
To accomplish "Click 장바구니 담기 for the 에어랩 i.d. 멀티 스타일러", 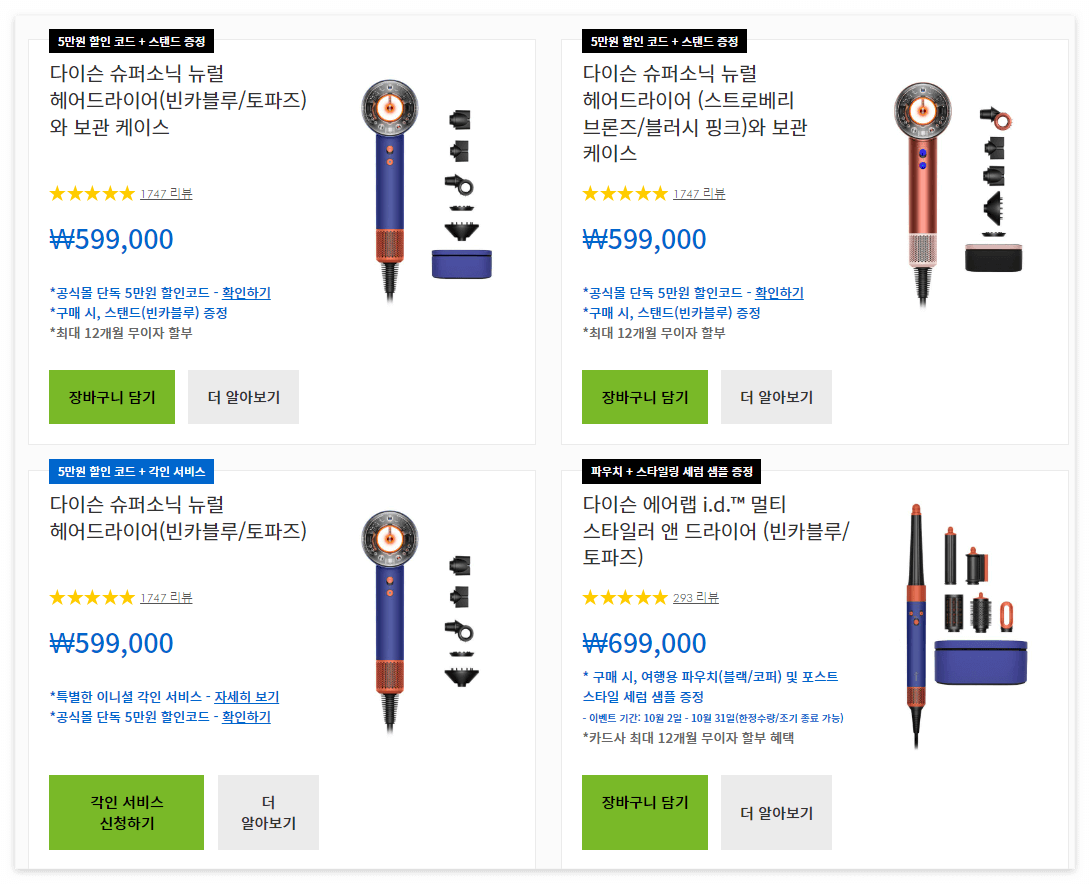I will coord(644,812).
